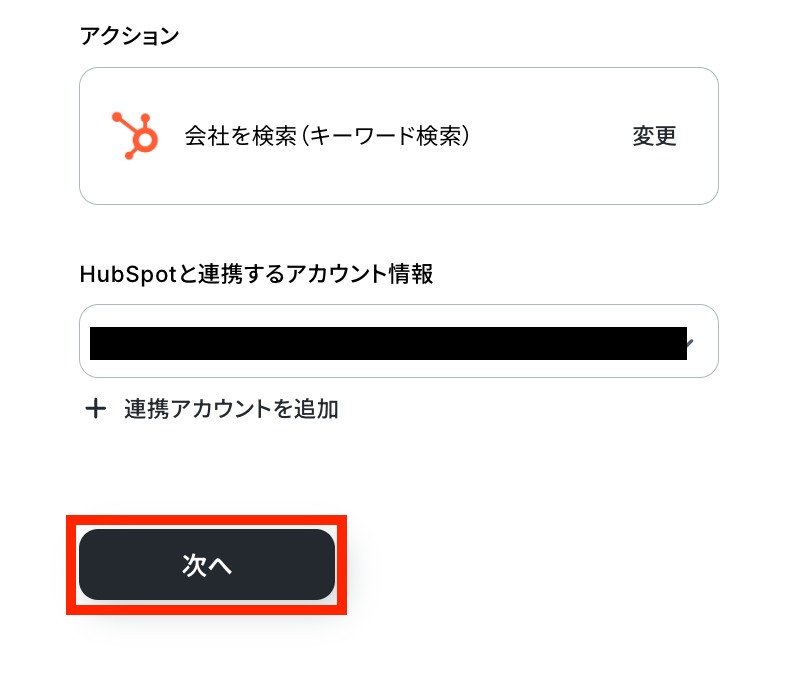Image resolution: width=806 pixels, height=684 pixels.
Task: Click the dark 次へ button highlighted in red
Action: coord(207,564)
